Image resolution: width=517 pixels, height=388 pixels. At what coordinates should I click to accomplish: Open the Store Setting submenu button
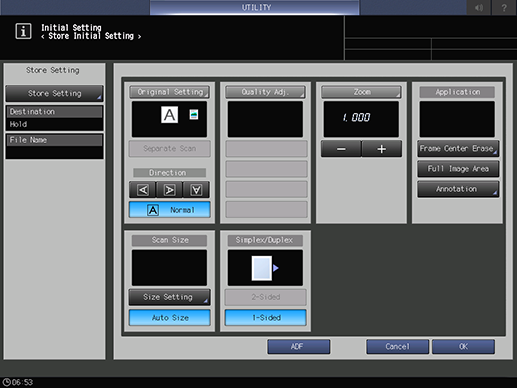pos(54,94)
